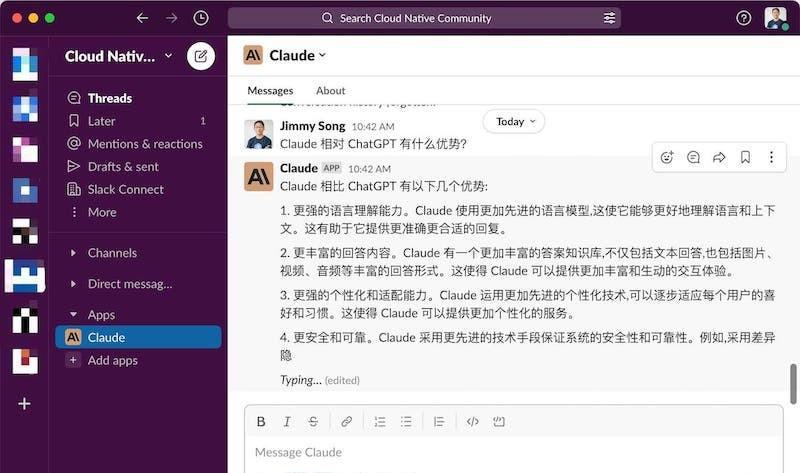The image size is (800, 473).
Task: Open the Today date dropdown
Action: pyautogui.click(x=514, y=121)
